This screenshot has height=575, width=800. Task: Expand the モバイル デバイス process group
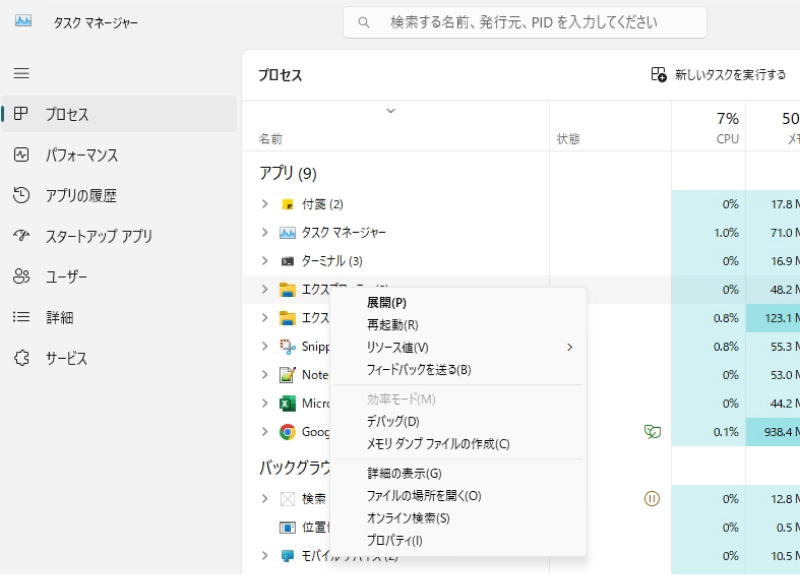click(x=264, y=556)
